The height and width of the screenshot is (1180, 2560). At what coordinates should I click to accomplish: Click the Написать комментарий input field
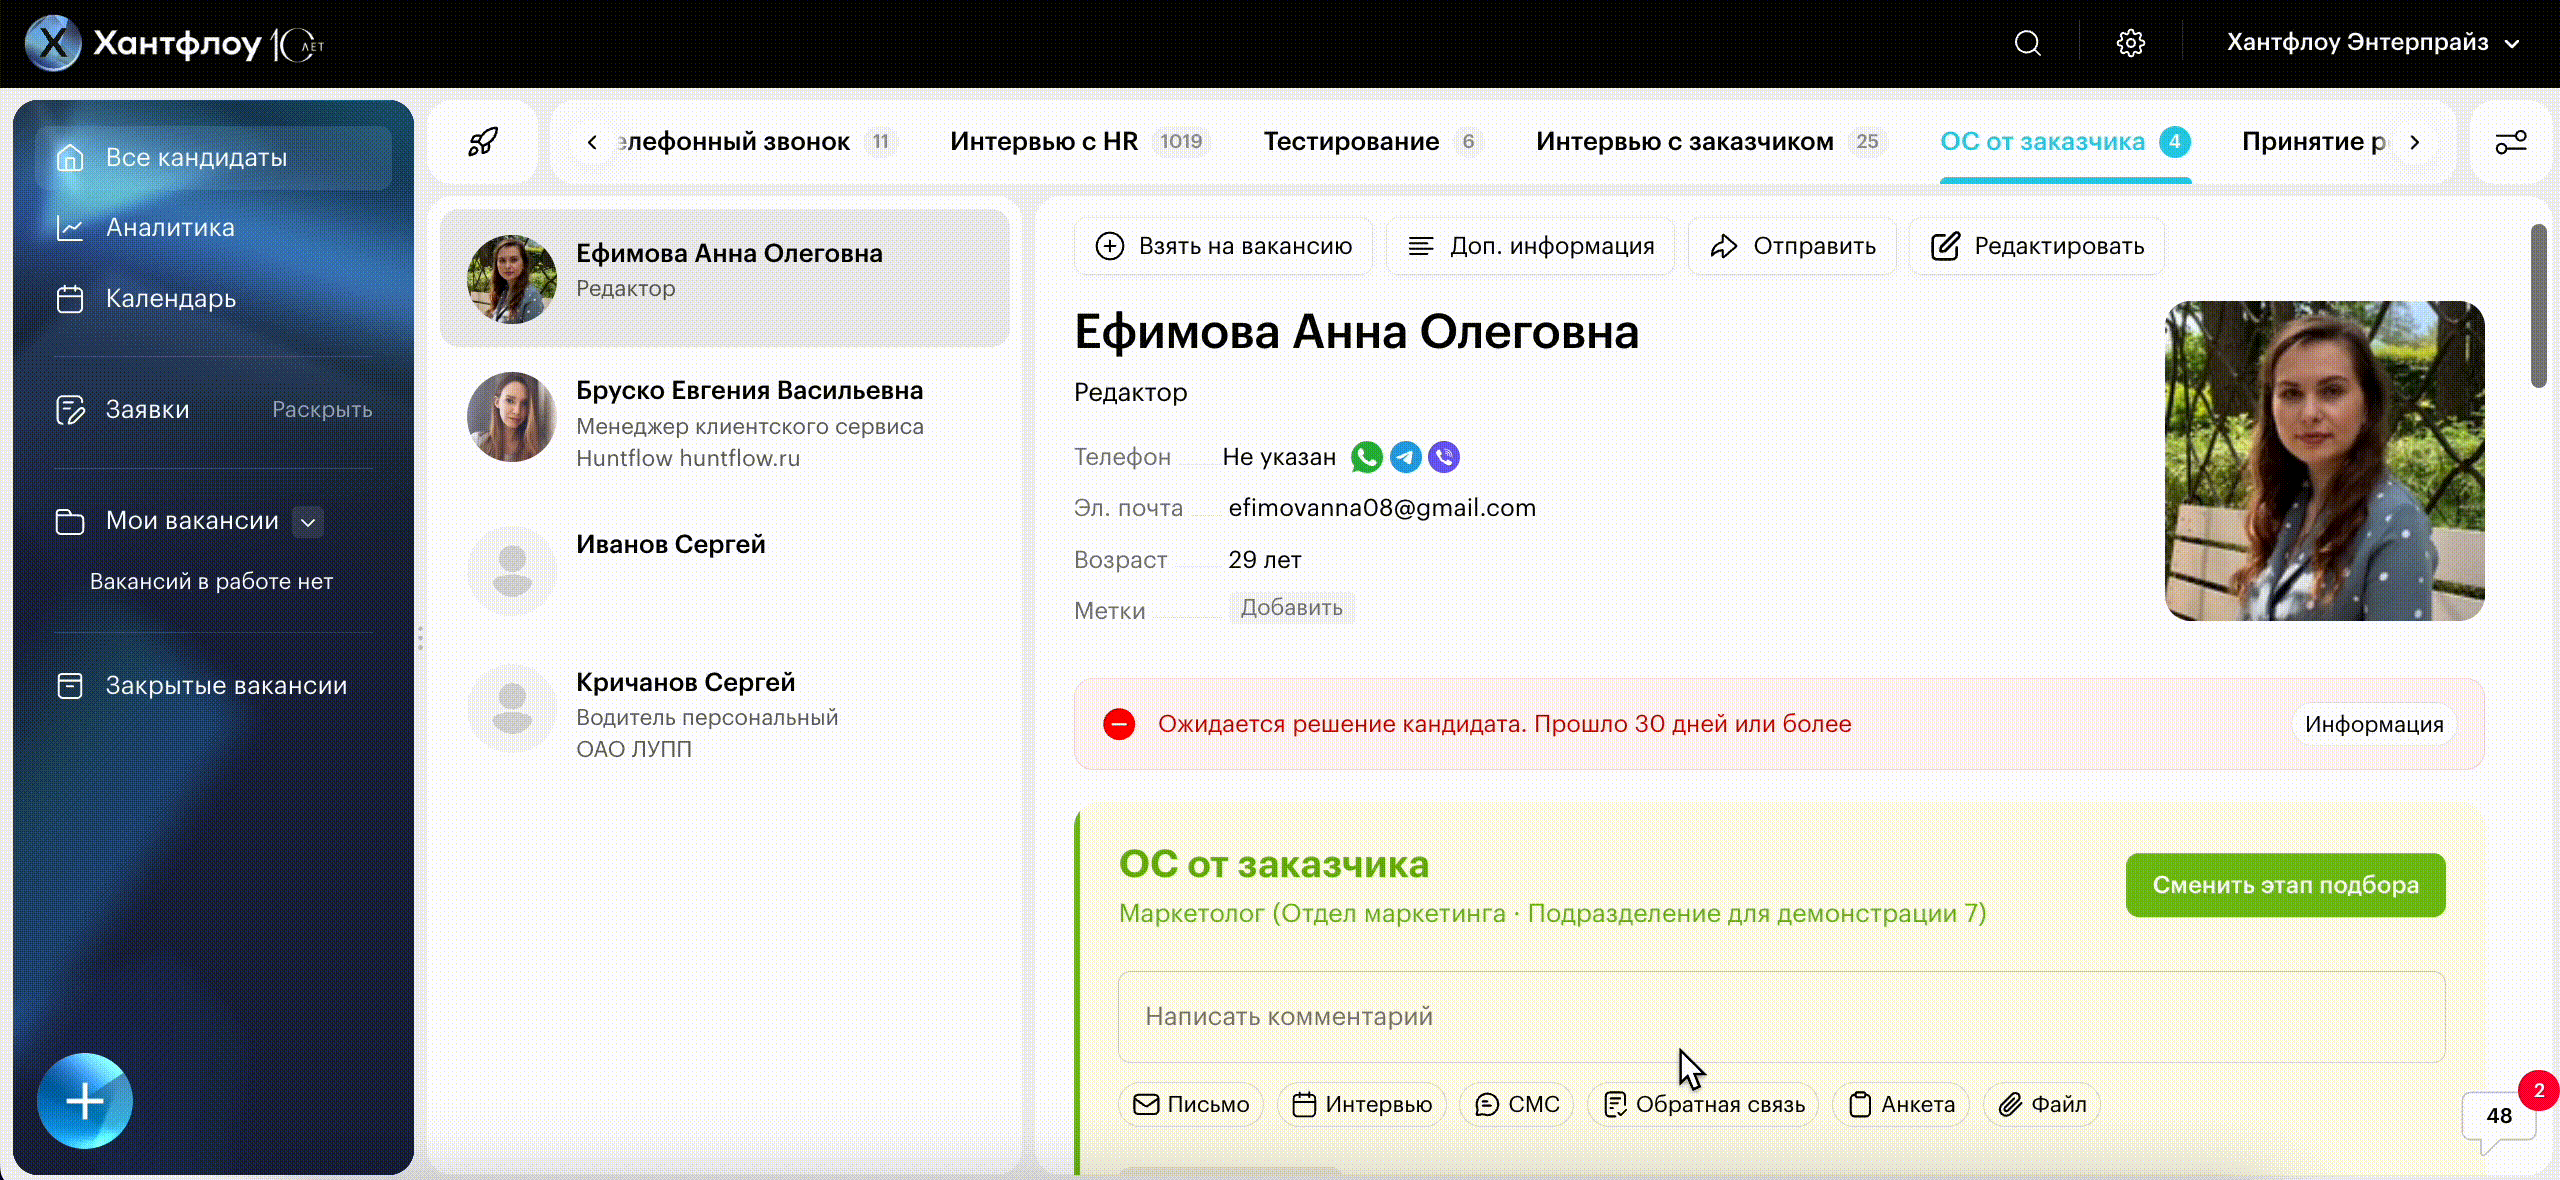[x=1780, y=1016]
